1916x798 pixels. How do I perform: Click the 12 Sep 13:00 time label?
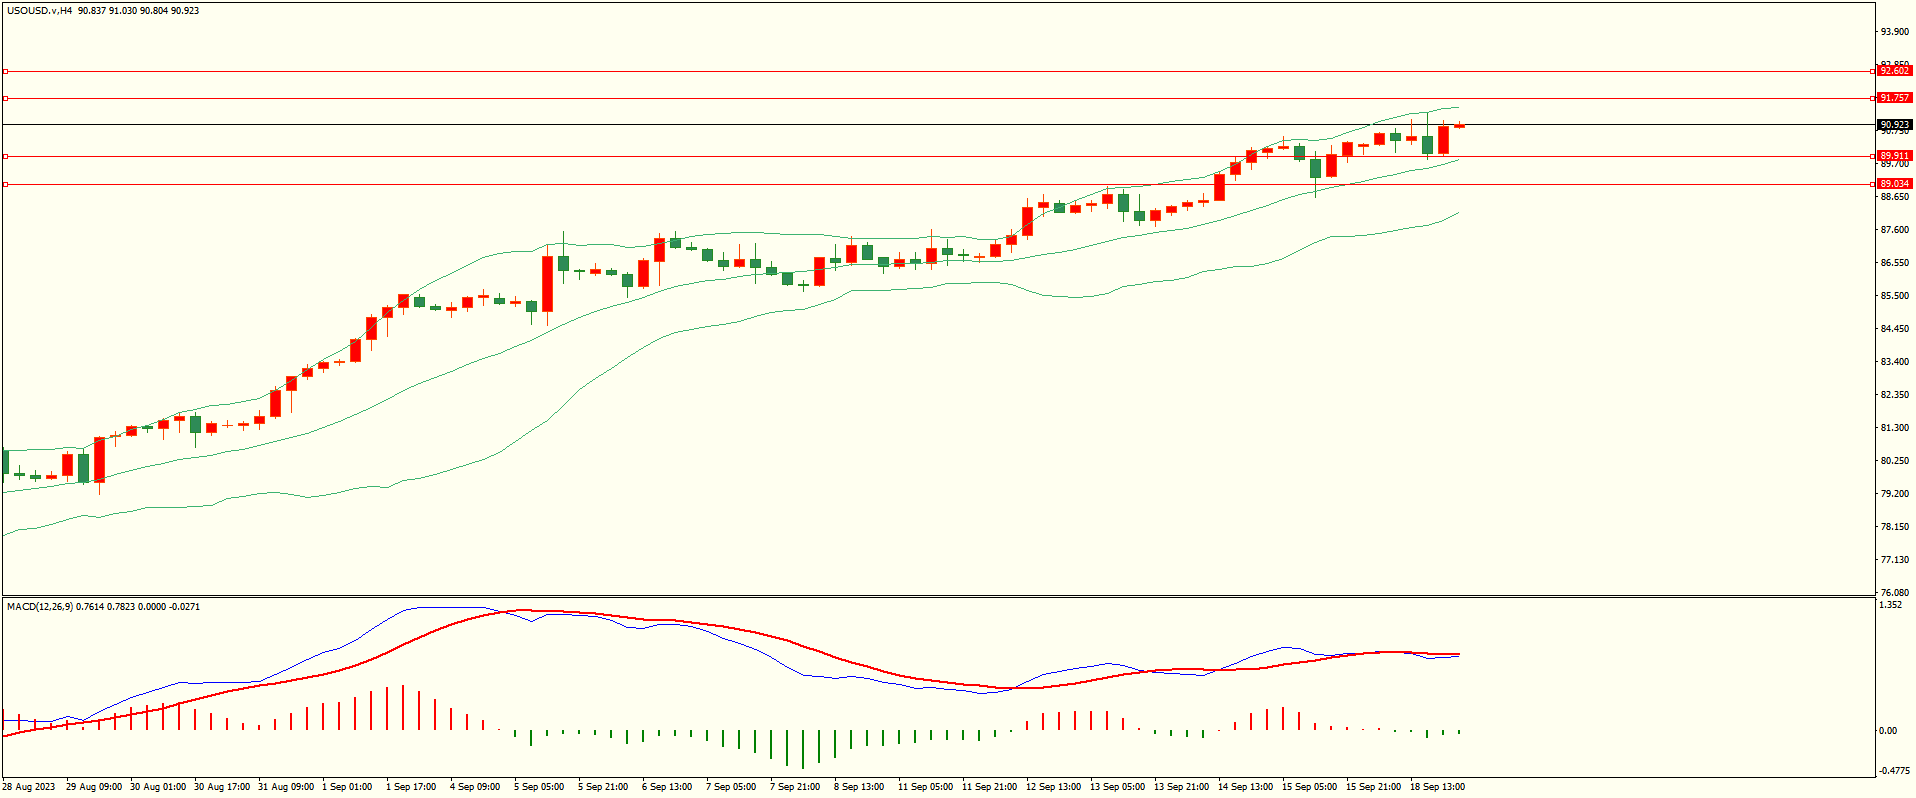click(1053, 787)
